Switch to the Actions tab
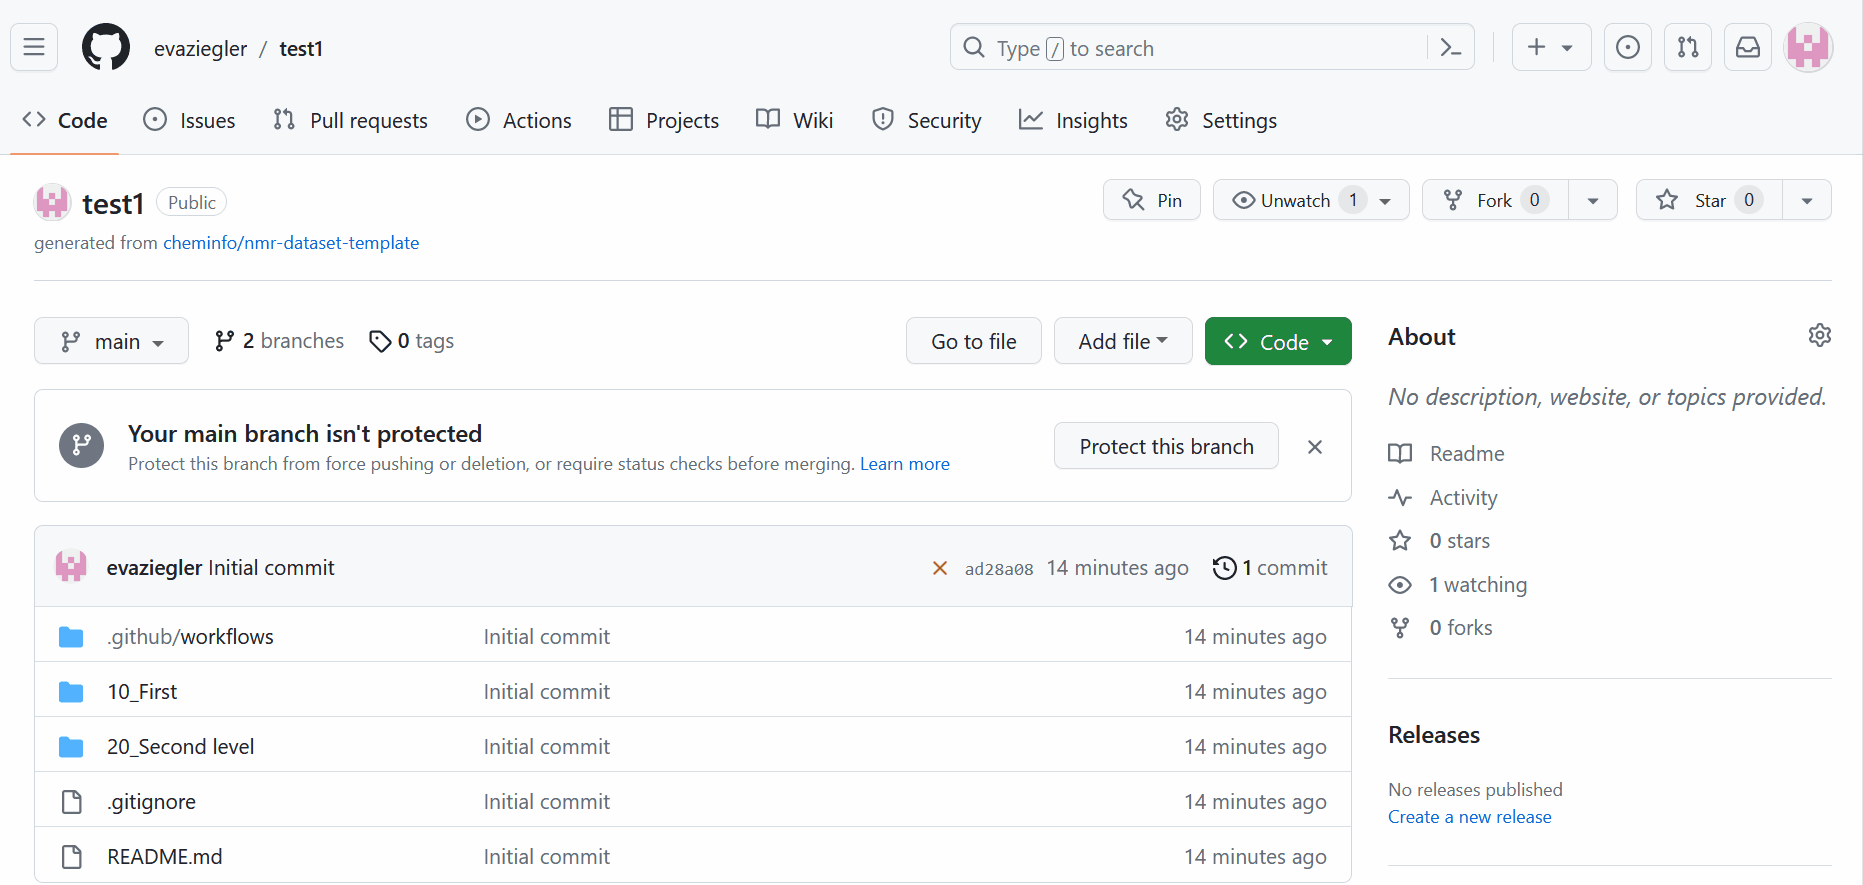Image resolution: width=1863 pixels, height=885 pixels. click(519, 120)
